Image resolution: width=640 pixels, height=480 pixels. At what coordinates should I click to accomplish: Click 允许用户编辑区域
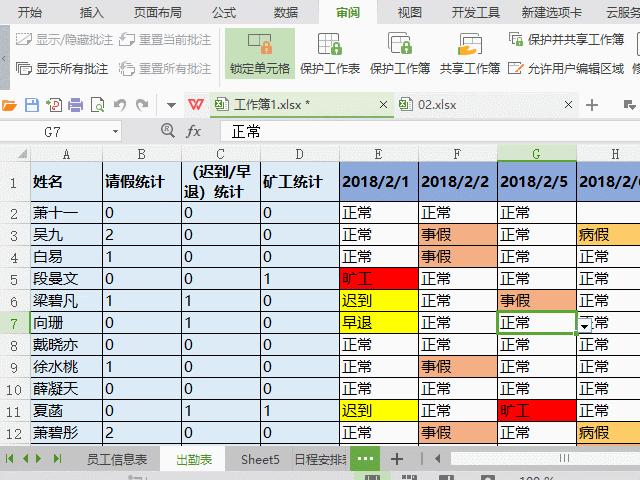click(566, 68)
